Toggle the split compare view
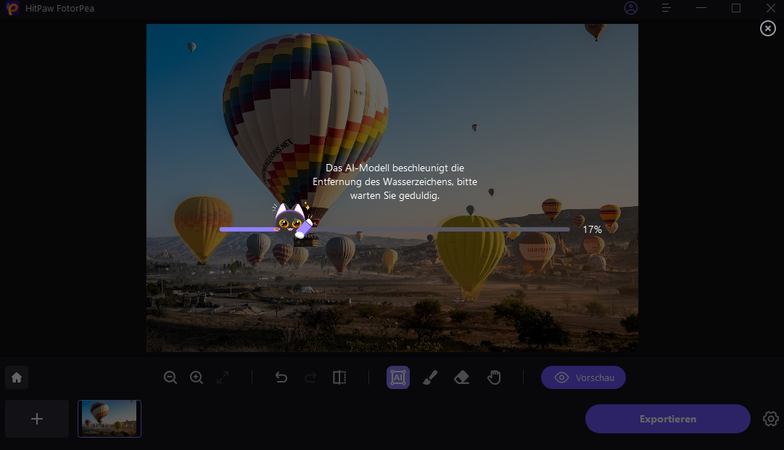Viewport: 784px width, 450px height. point(339,378)
